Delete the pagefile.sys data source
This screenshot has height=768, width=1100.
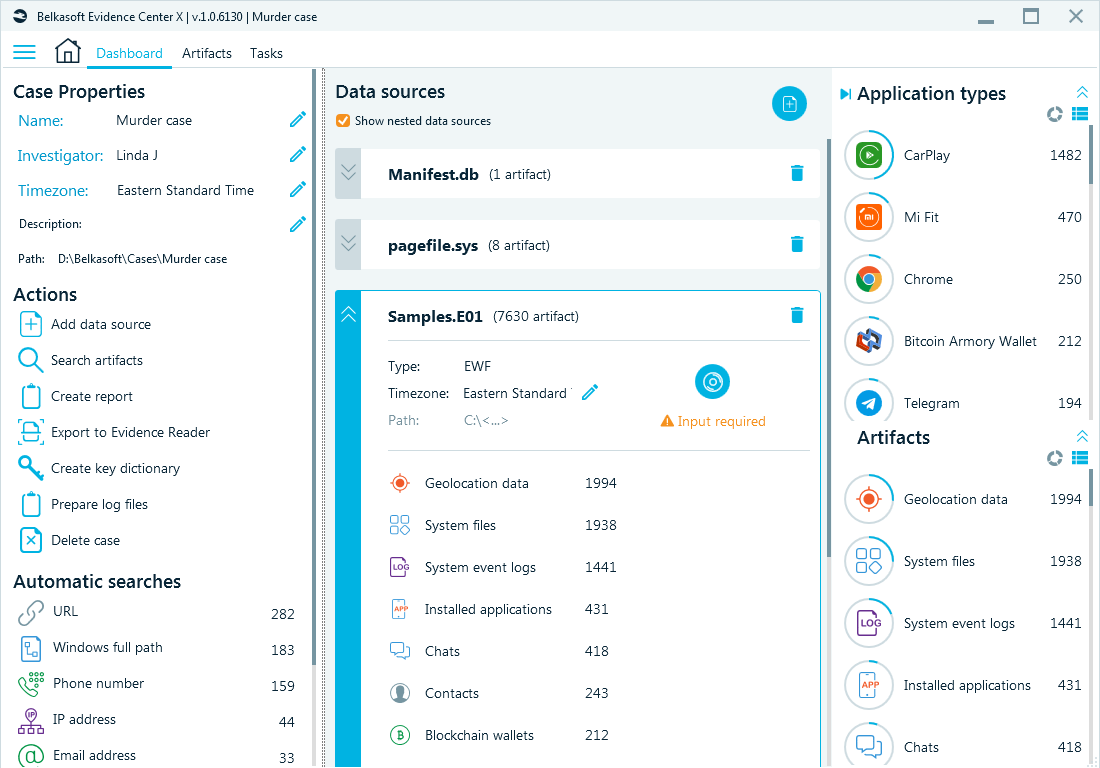[797, 244]
